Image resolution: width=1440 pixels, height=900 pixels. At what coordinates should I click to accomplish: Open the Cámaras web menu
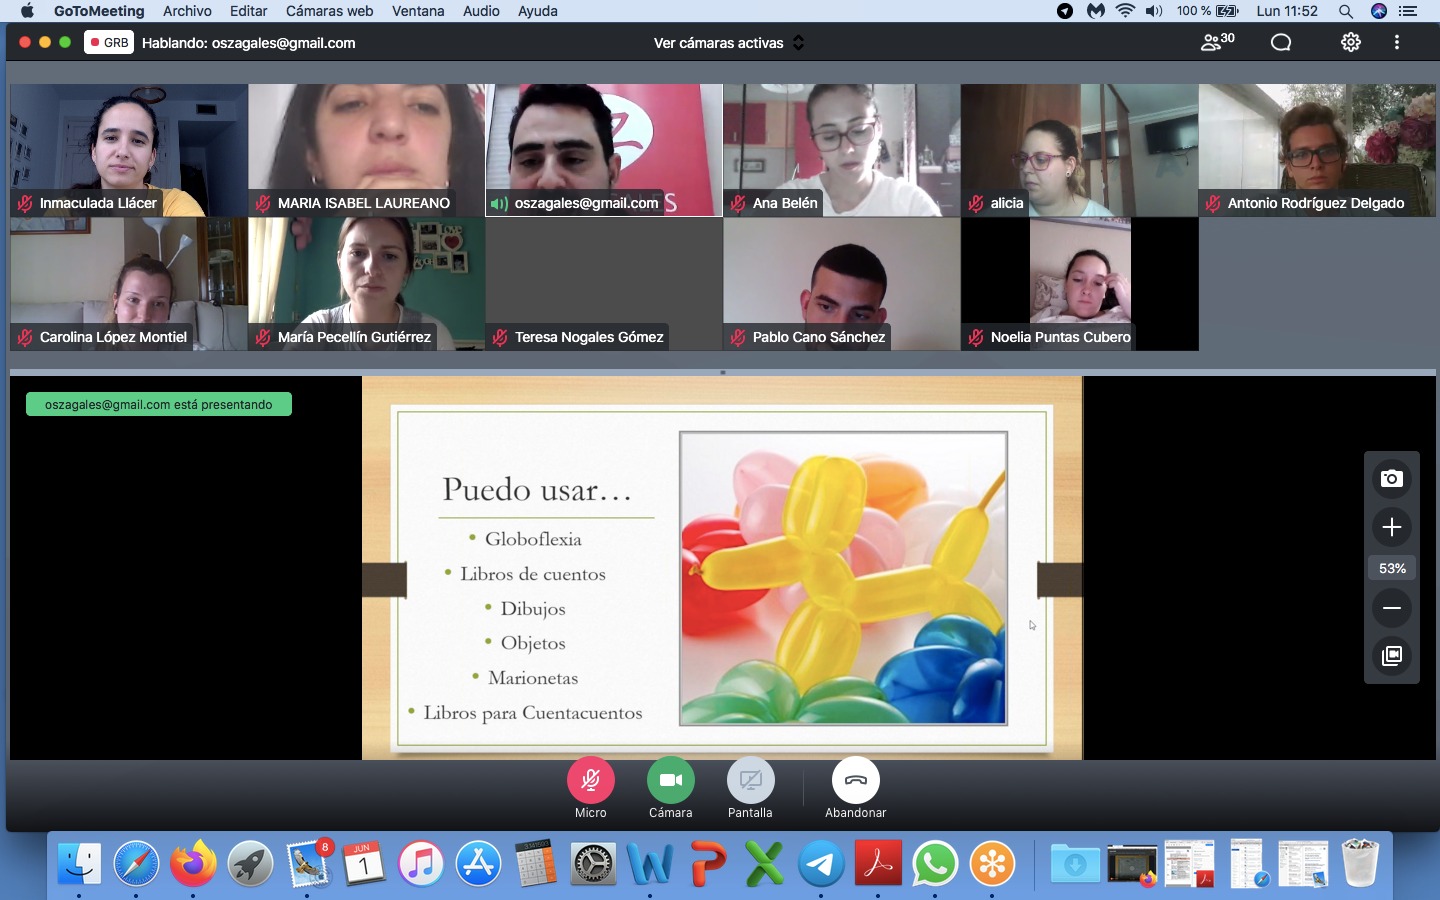(329, 11)
